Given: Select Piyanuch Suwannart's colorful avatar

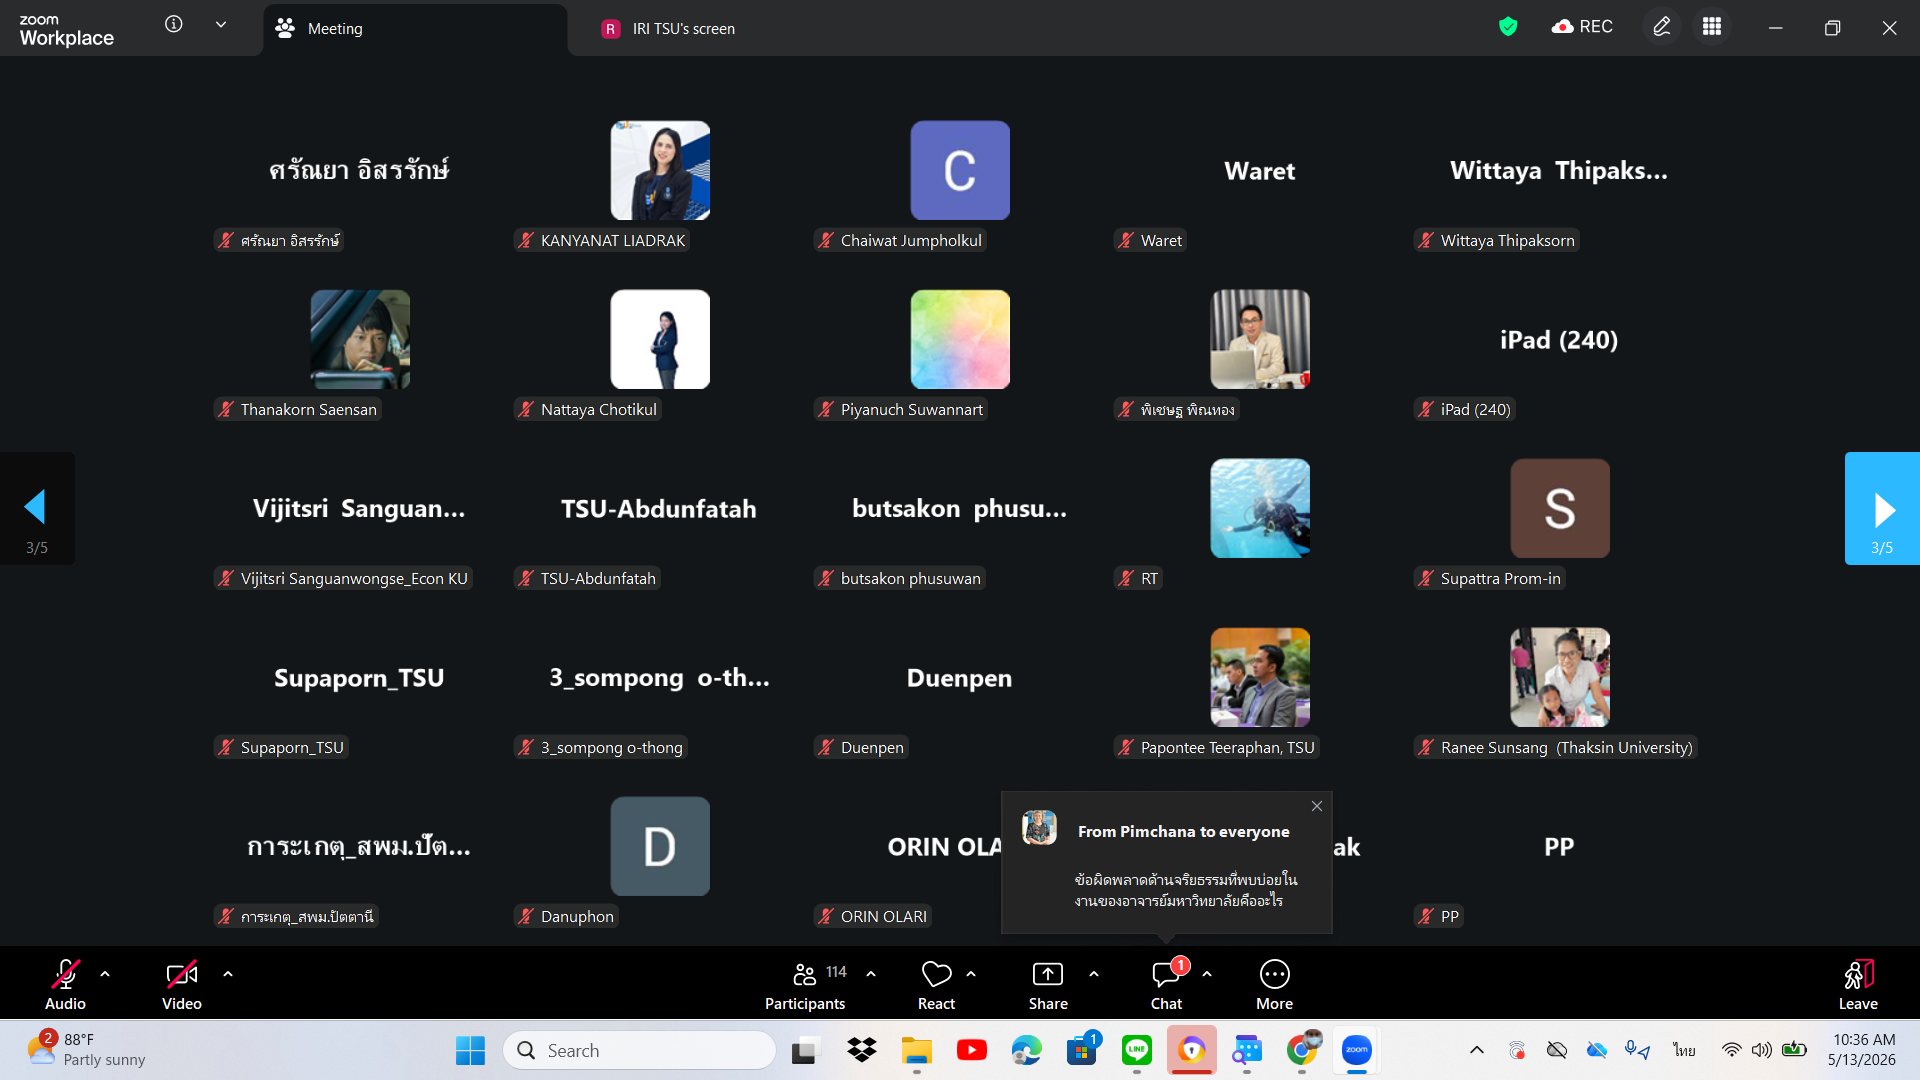Looking at the screenshot, I should click(960, 340).
